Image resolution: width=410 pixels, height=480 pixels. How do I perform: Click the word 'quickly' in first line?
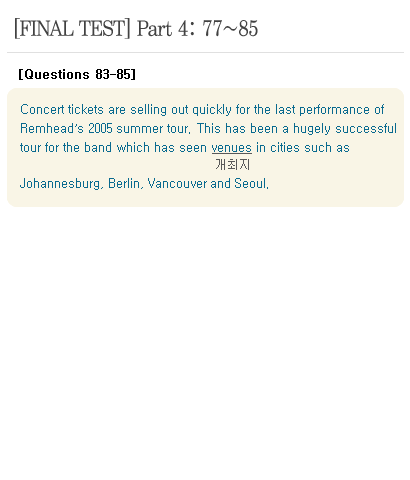[212, 109]
